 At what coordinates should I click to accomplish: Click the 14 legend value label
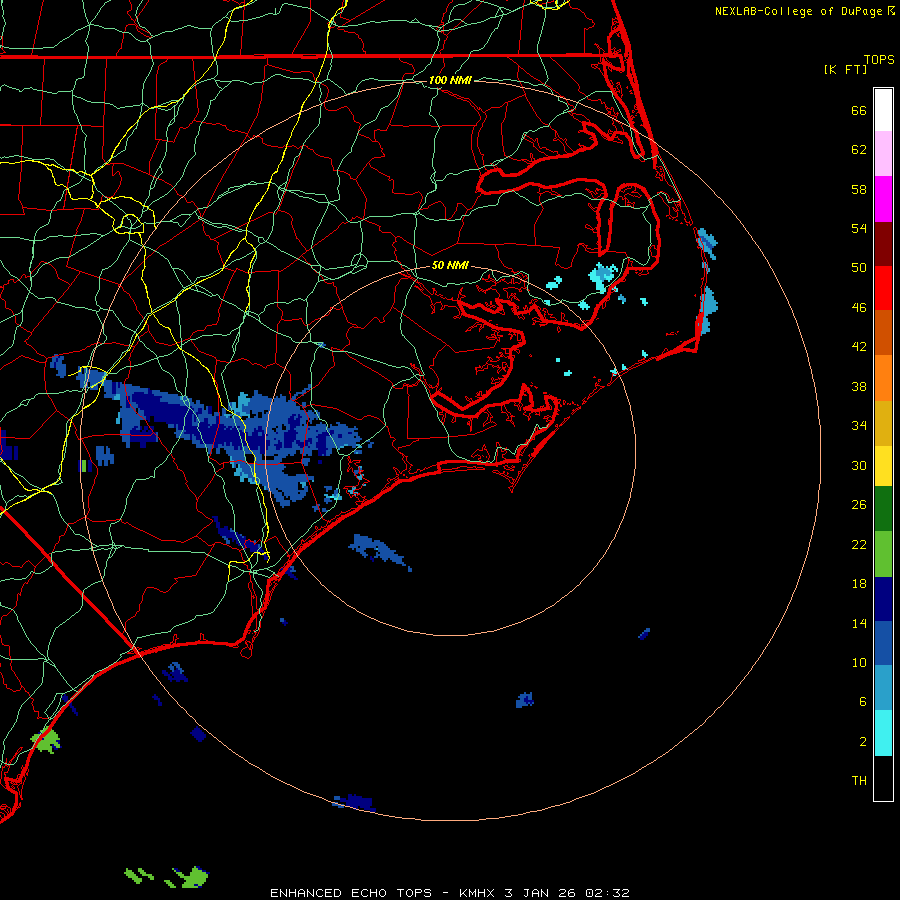(859, 623)
